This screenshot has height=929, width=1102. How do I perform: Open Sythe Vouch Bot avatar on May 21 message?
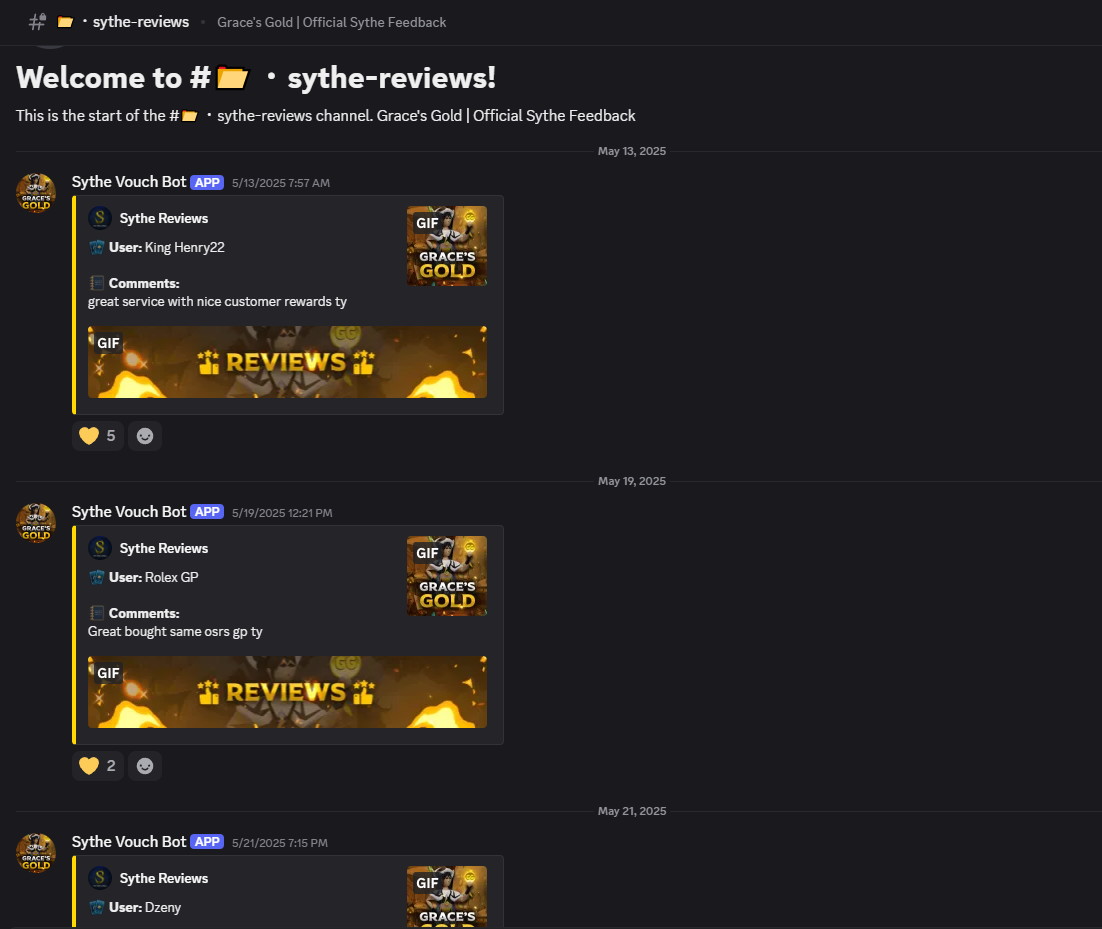(x=36, y=852)
